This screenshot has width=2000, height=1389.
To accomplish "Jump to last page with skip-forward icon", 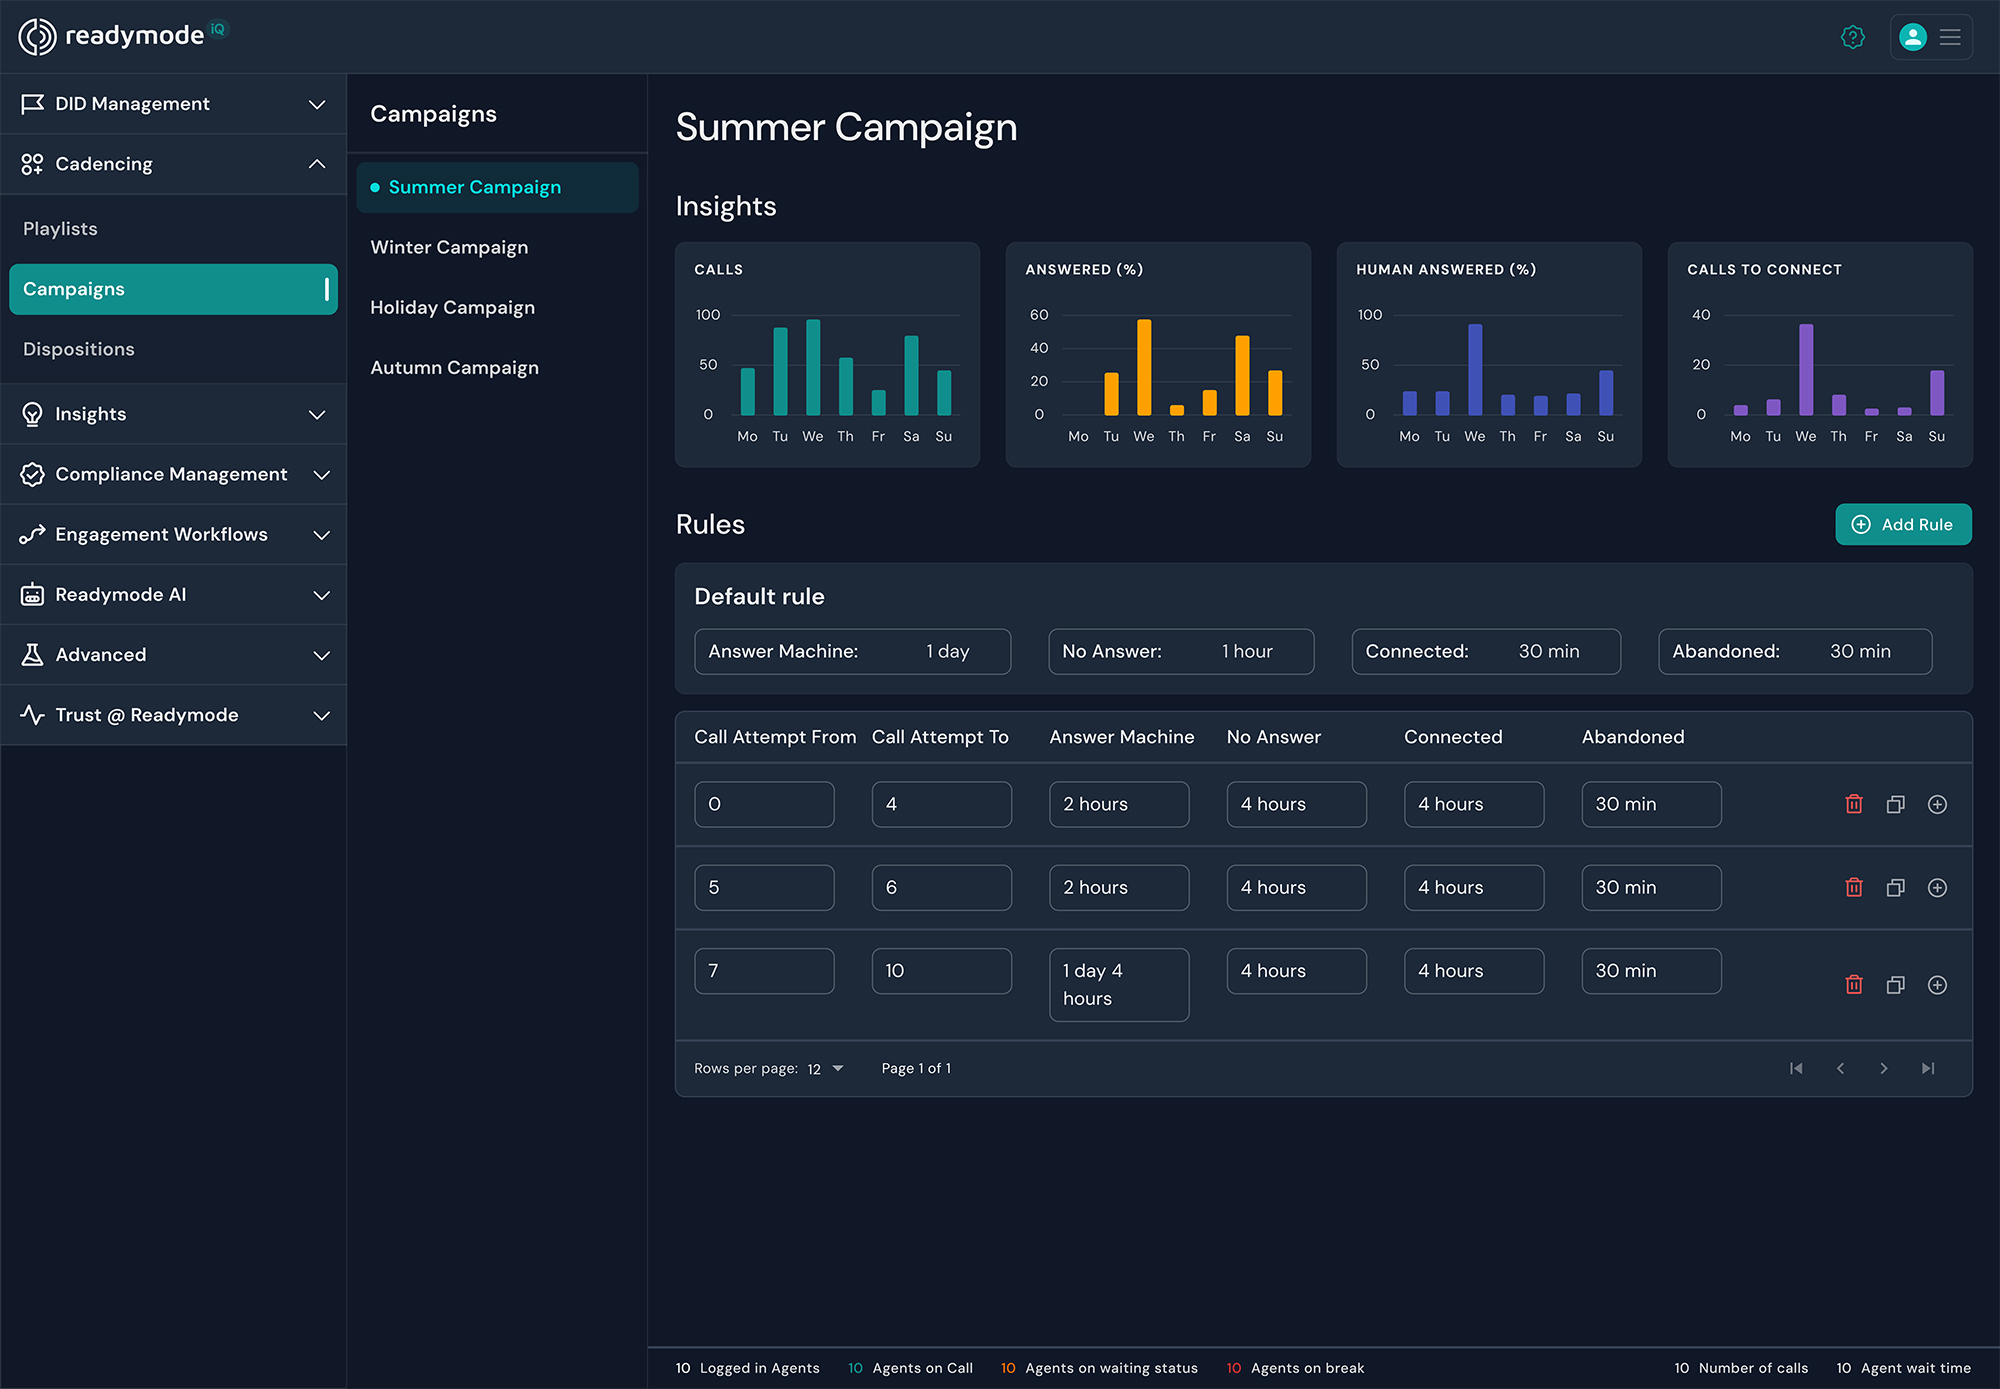I will [1929, 1068].
